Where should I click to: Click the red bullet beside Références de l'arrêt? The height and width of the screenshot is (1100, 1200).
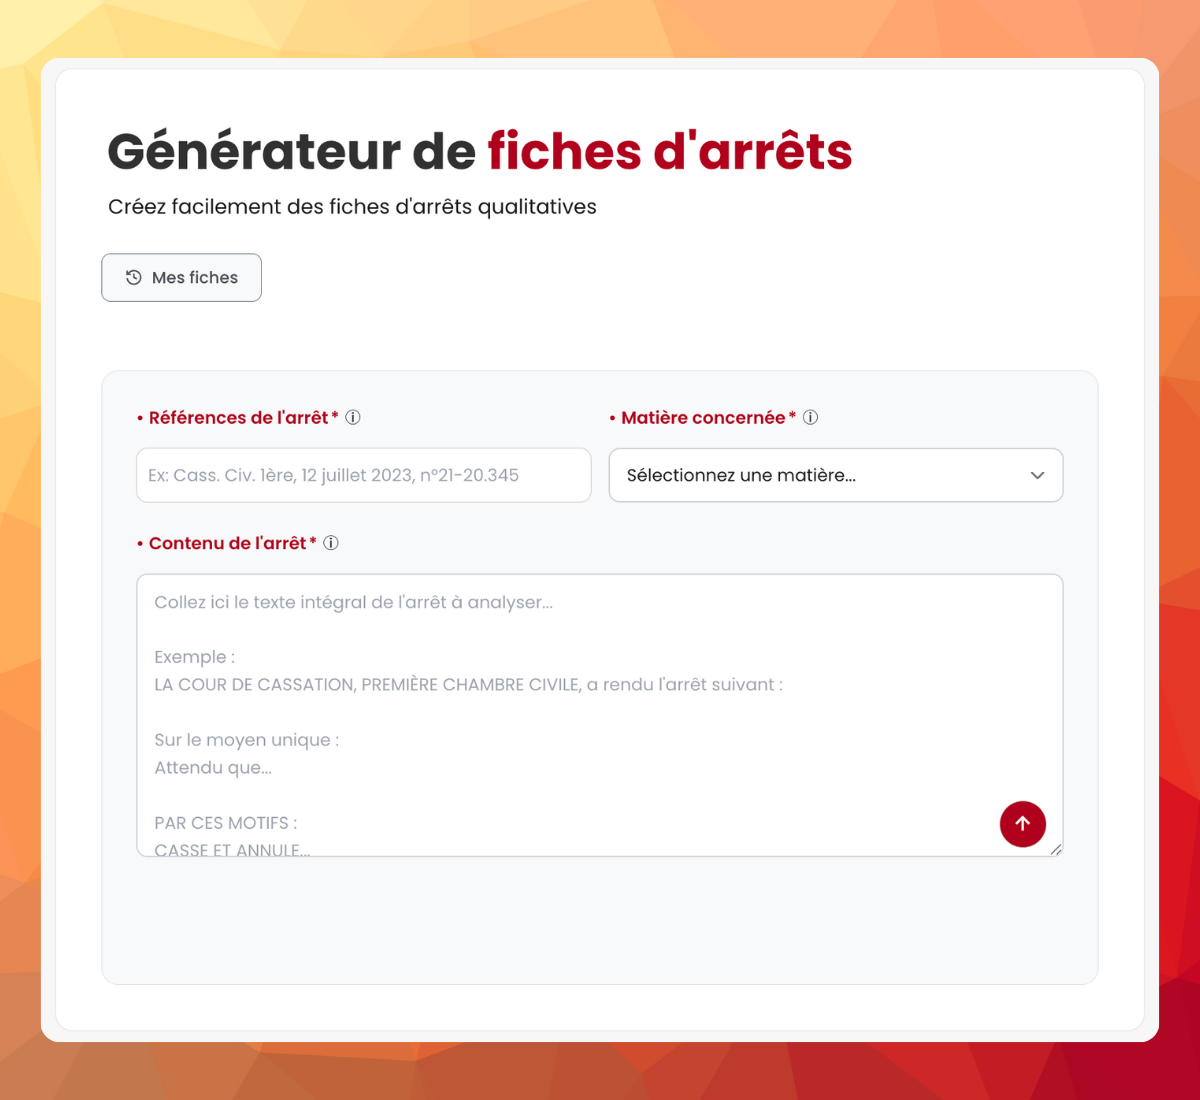click(139, 417)
